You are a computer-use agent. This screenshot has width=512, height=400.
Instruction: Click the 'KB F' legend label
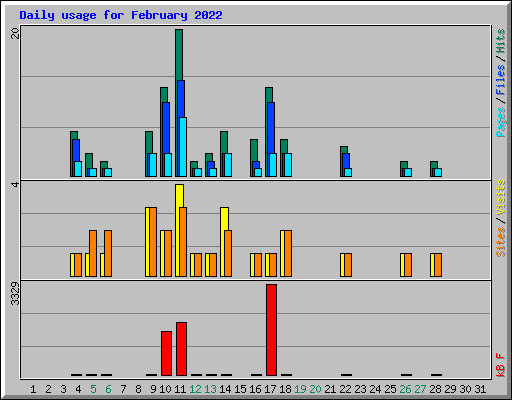pos(500,365)
